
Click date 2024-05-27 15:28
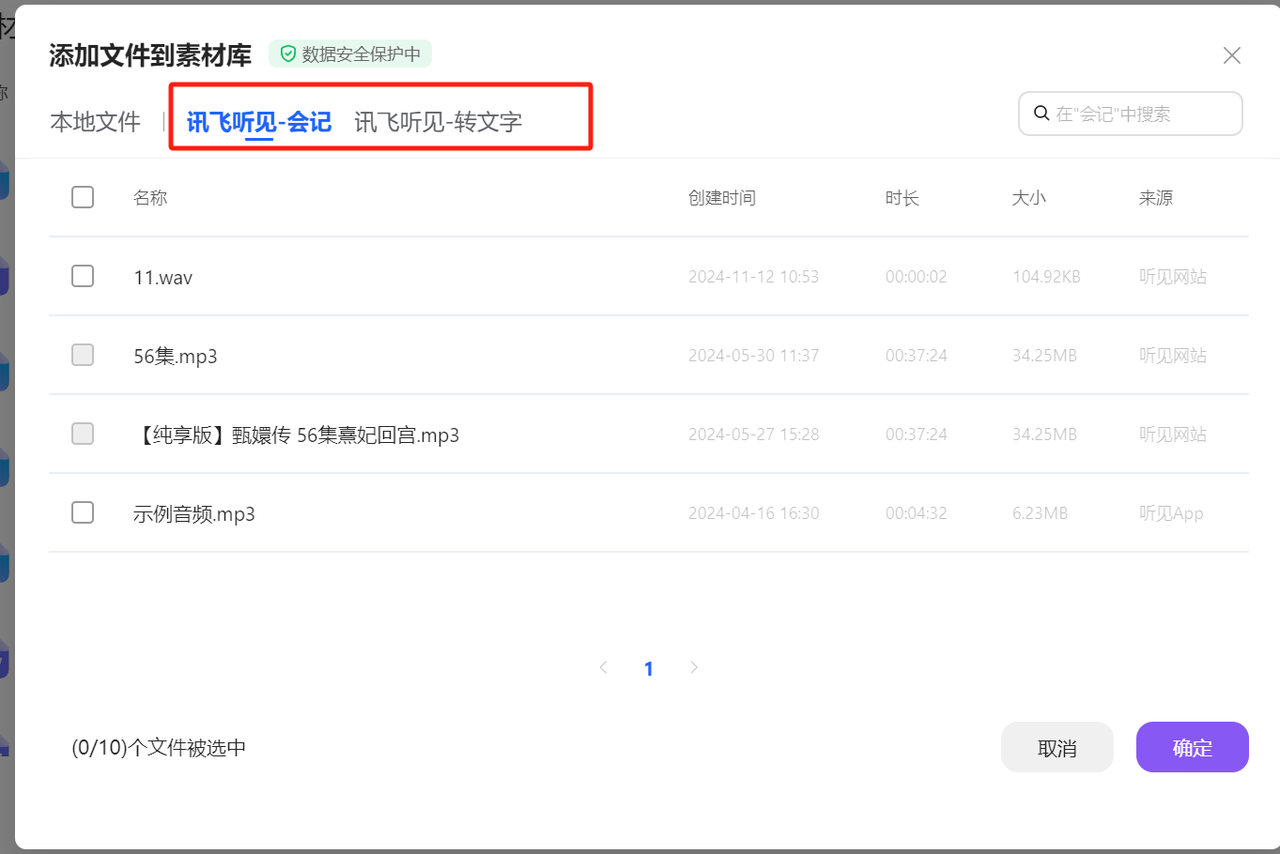pos(753,434)
